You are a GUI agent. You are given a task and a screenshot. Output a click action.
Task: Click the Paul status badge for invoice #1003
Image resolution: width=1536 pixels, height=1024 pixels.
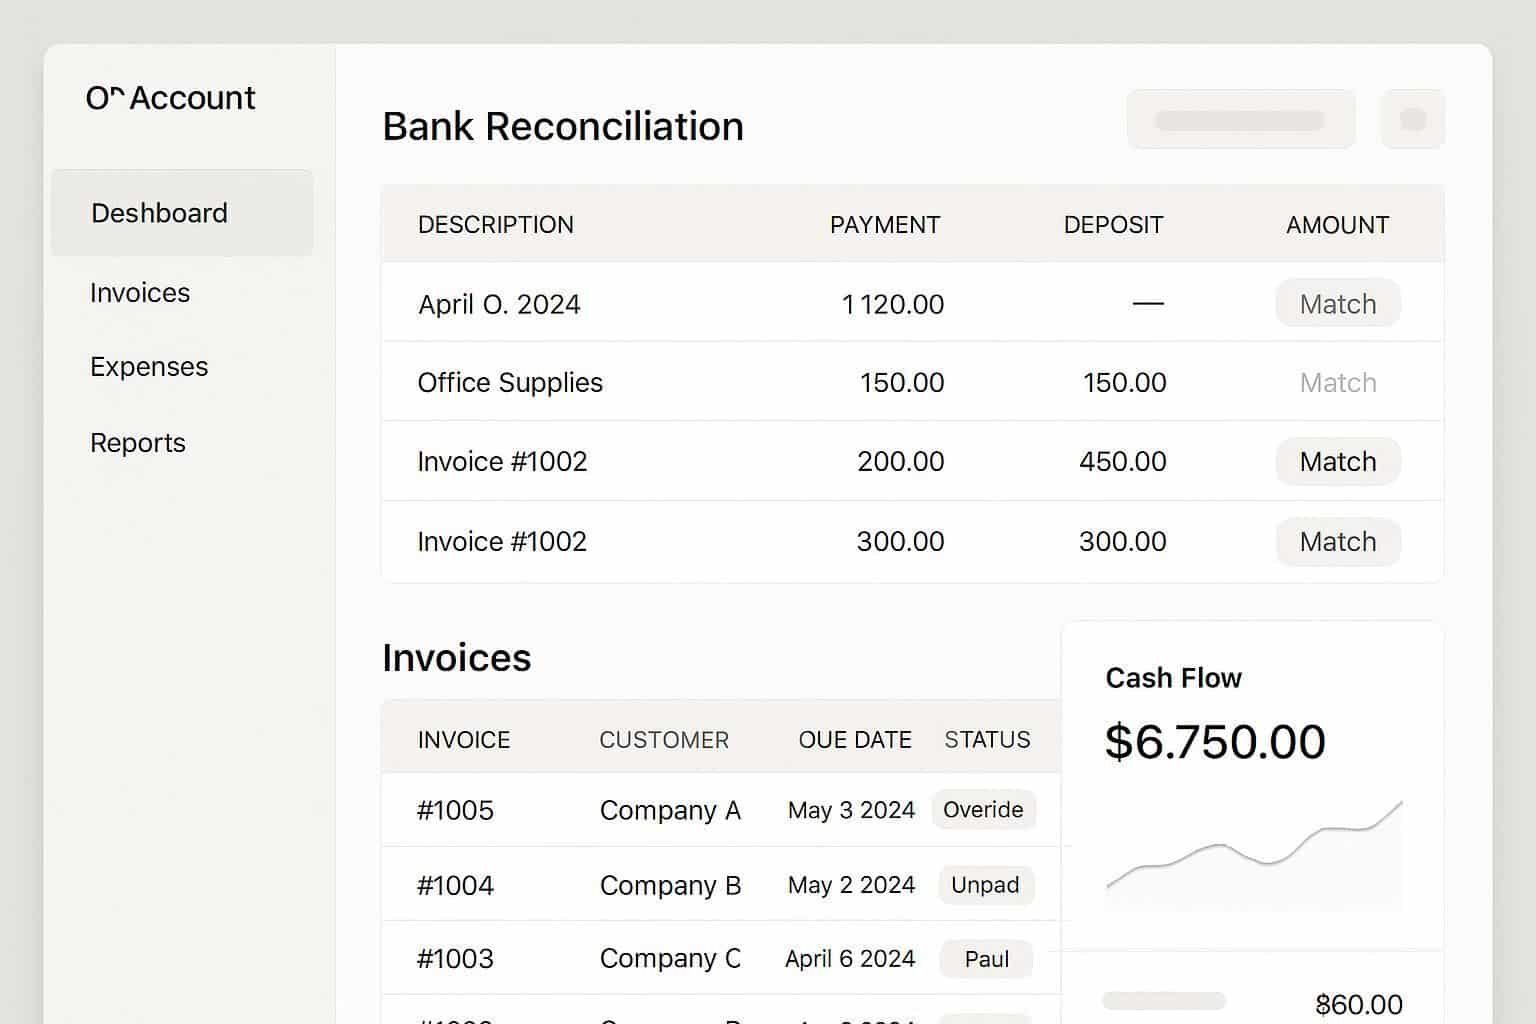point(986,959)
